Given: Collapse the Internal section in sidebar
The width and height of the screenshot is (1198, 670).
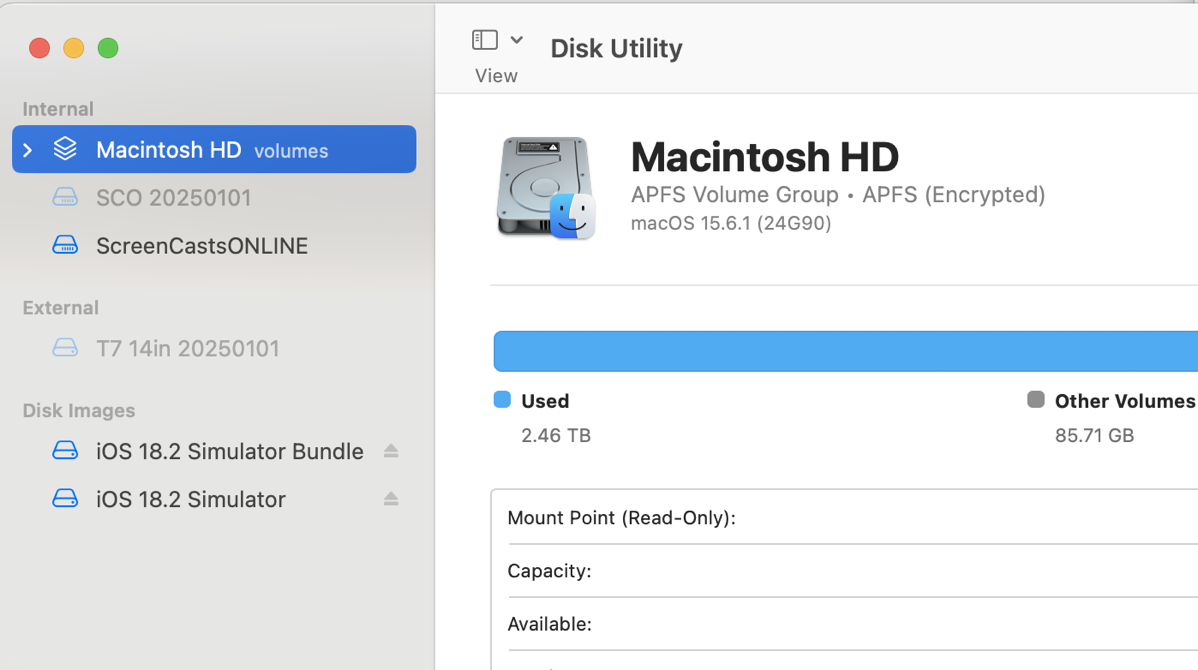Looking at the screenshot, I should (57, 109).
